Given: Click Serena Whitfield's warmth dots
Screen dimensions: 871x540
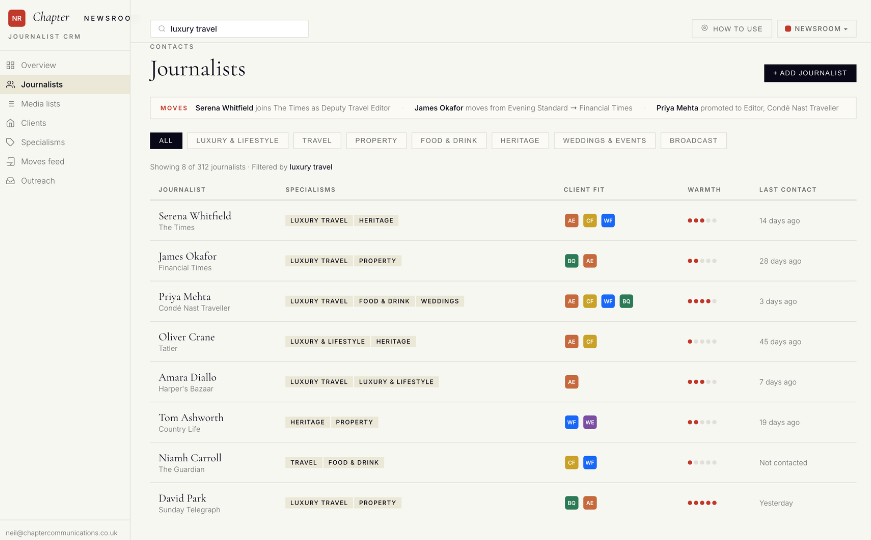Looking at the screenshot, I should pos(702,221).
